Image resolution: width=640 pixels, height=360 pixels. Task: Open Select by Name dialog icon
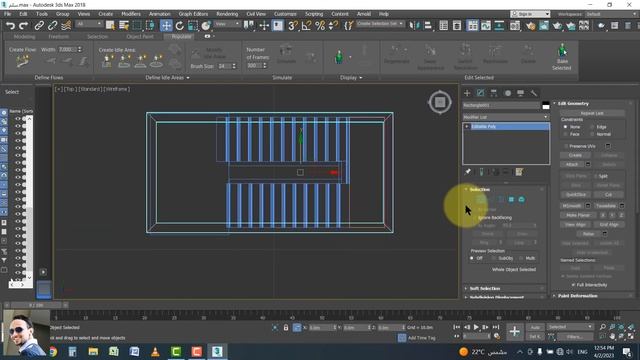(124, 26)
